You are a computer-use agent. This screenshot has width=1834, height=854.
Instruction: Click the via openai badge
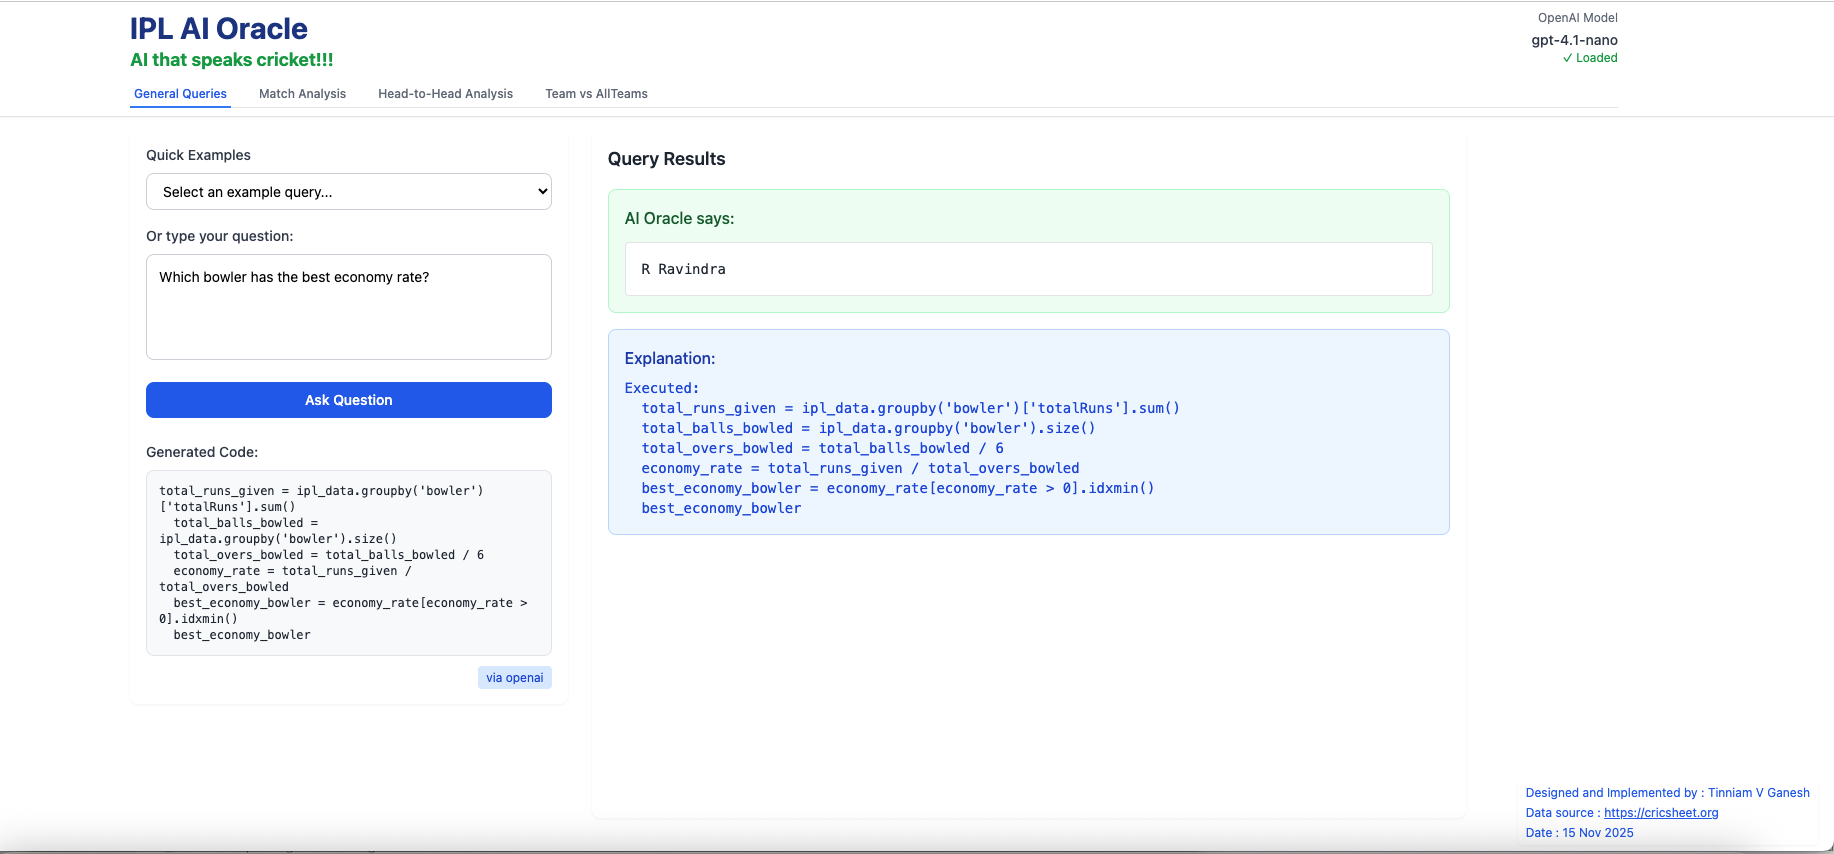click(x=514, y=678)
